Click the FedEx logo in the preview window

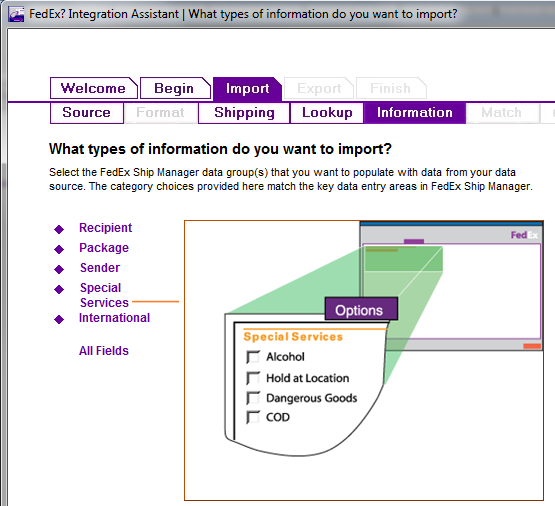(524, 235)
